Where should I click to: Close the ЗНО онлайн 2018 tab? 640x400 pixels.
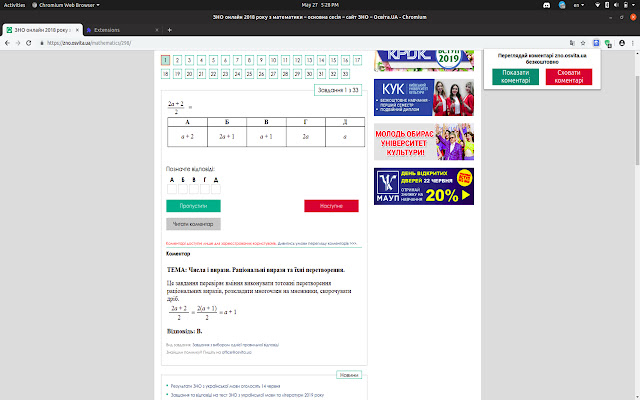click(77, 30)
